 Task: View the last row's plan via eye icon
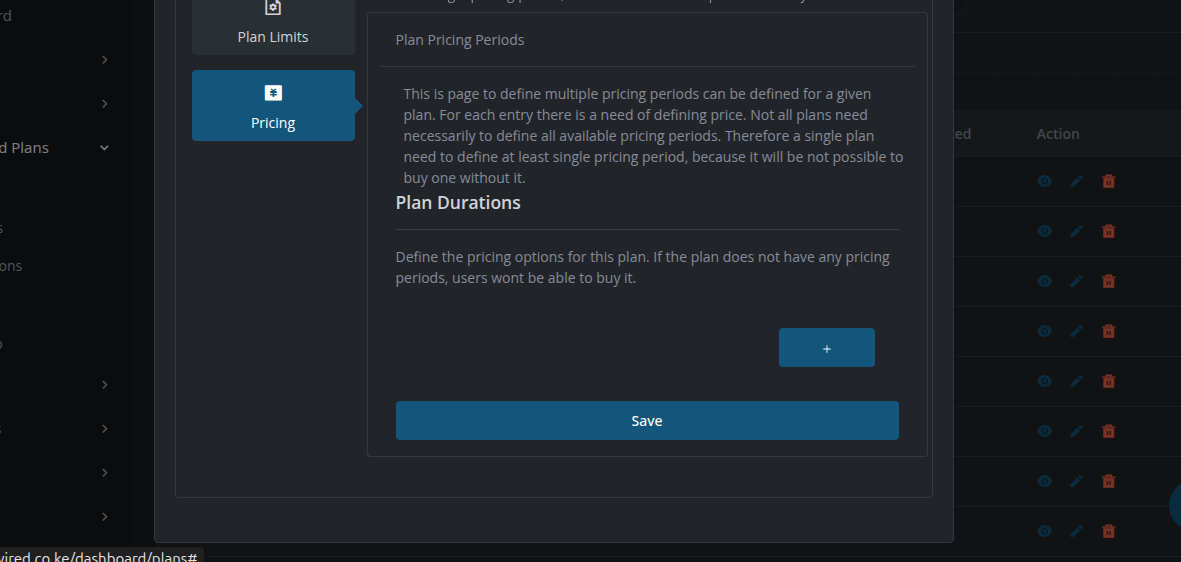click(x=1044, y=531)
